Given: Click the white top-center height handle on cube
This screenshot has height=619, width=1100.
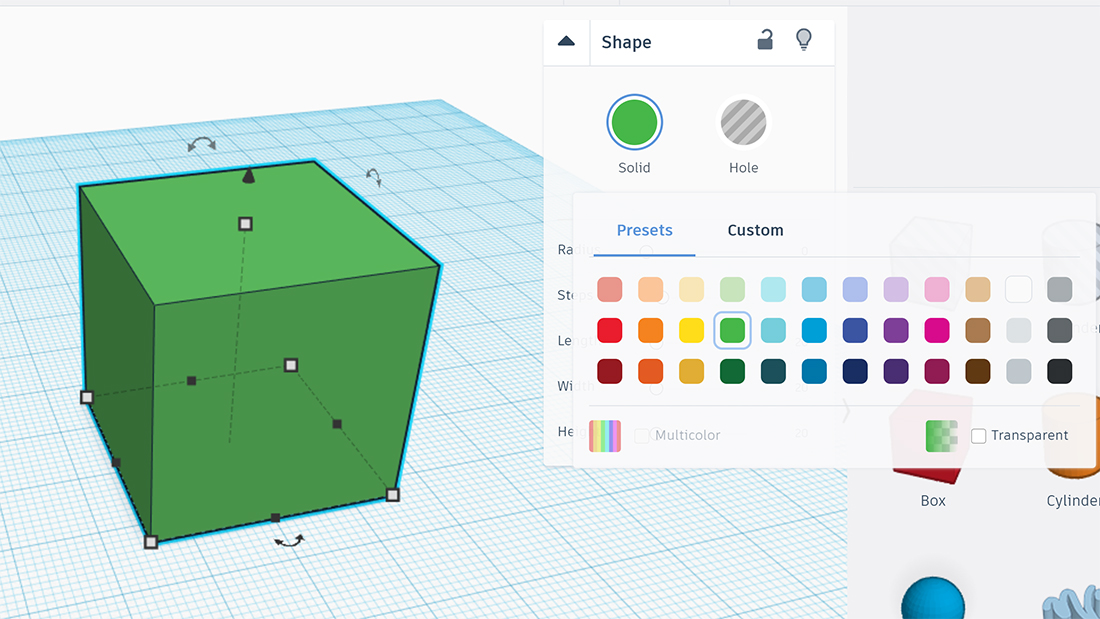Looking at the screenshot, I should (245, 224).
